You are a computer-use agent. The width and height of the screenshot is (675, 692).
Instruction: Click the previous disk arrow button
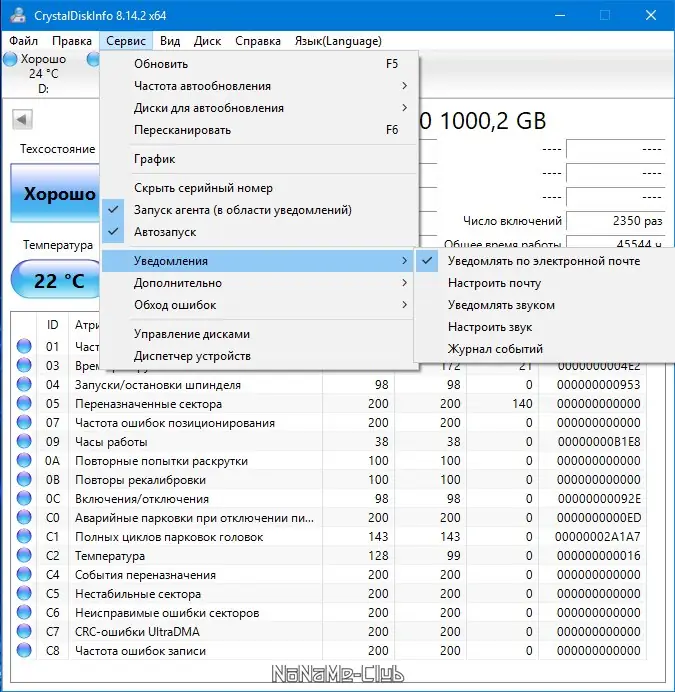click(22, 120)
